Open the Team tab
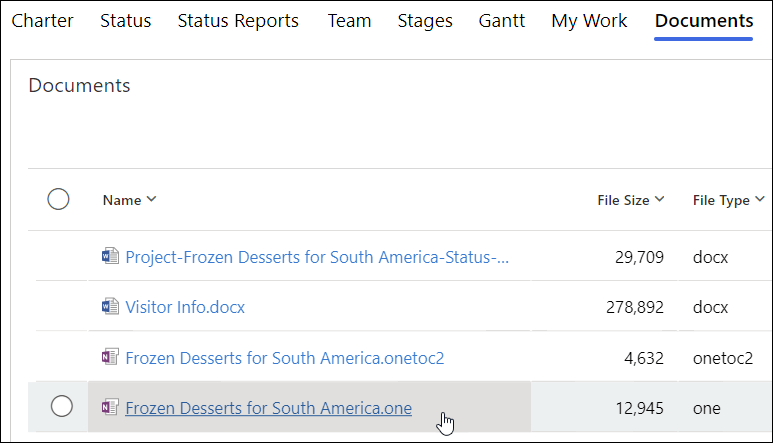 [349, 21]
